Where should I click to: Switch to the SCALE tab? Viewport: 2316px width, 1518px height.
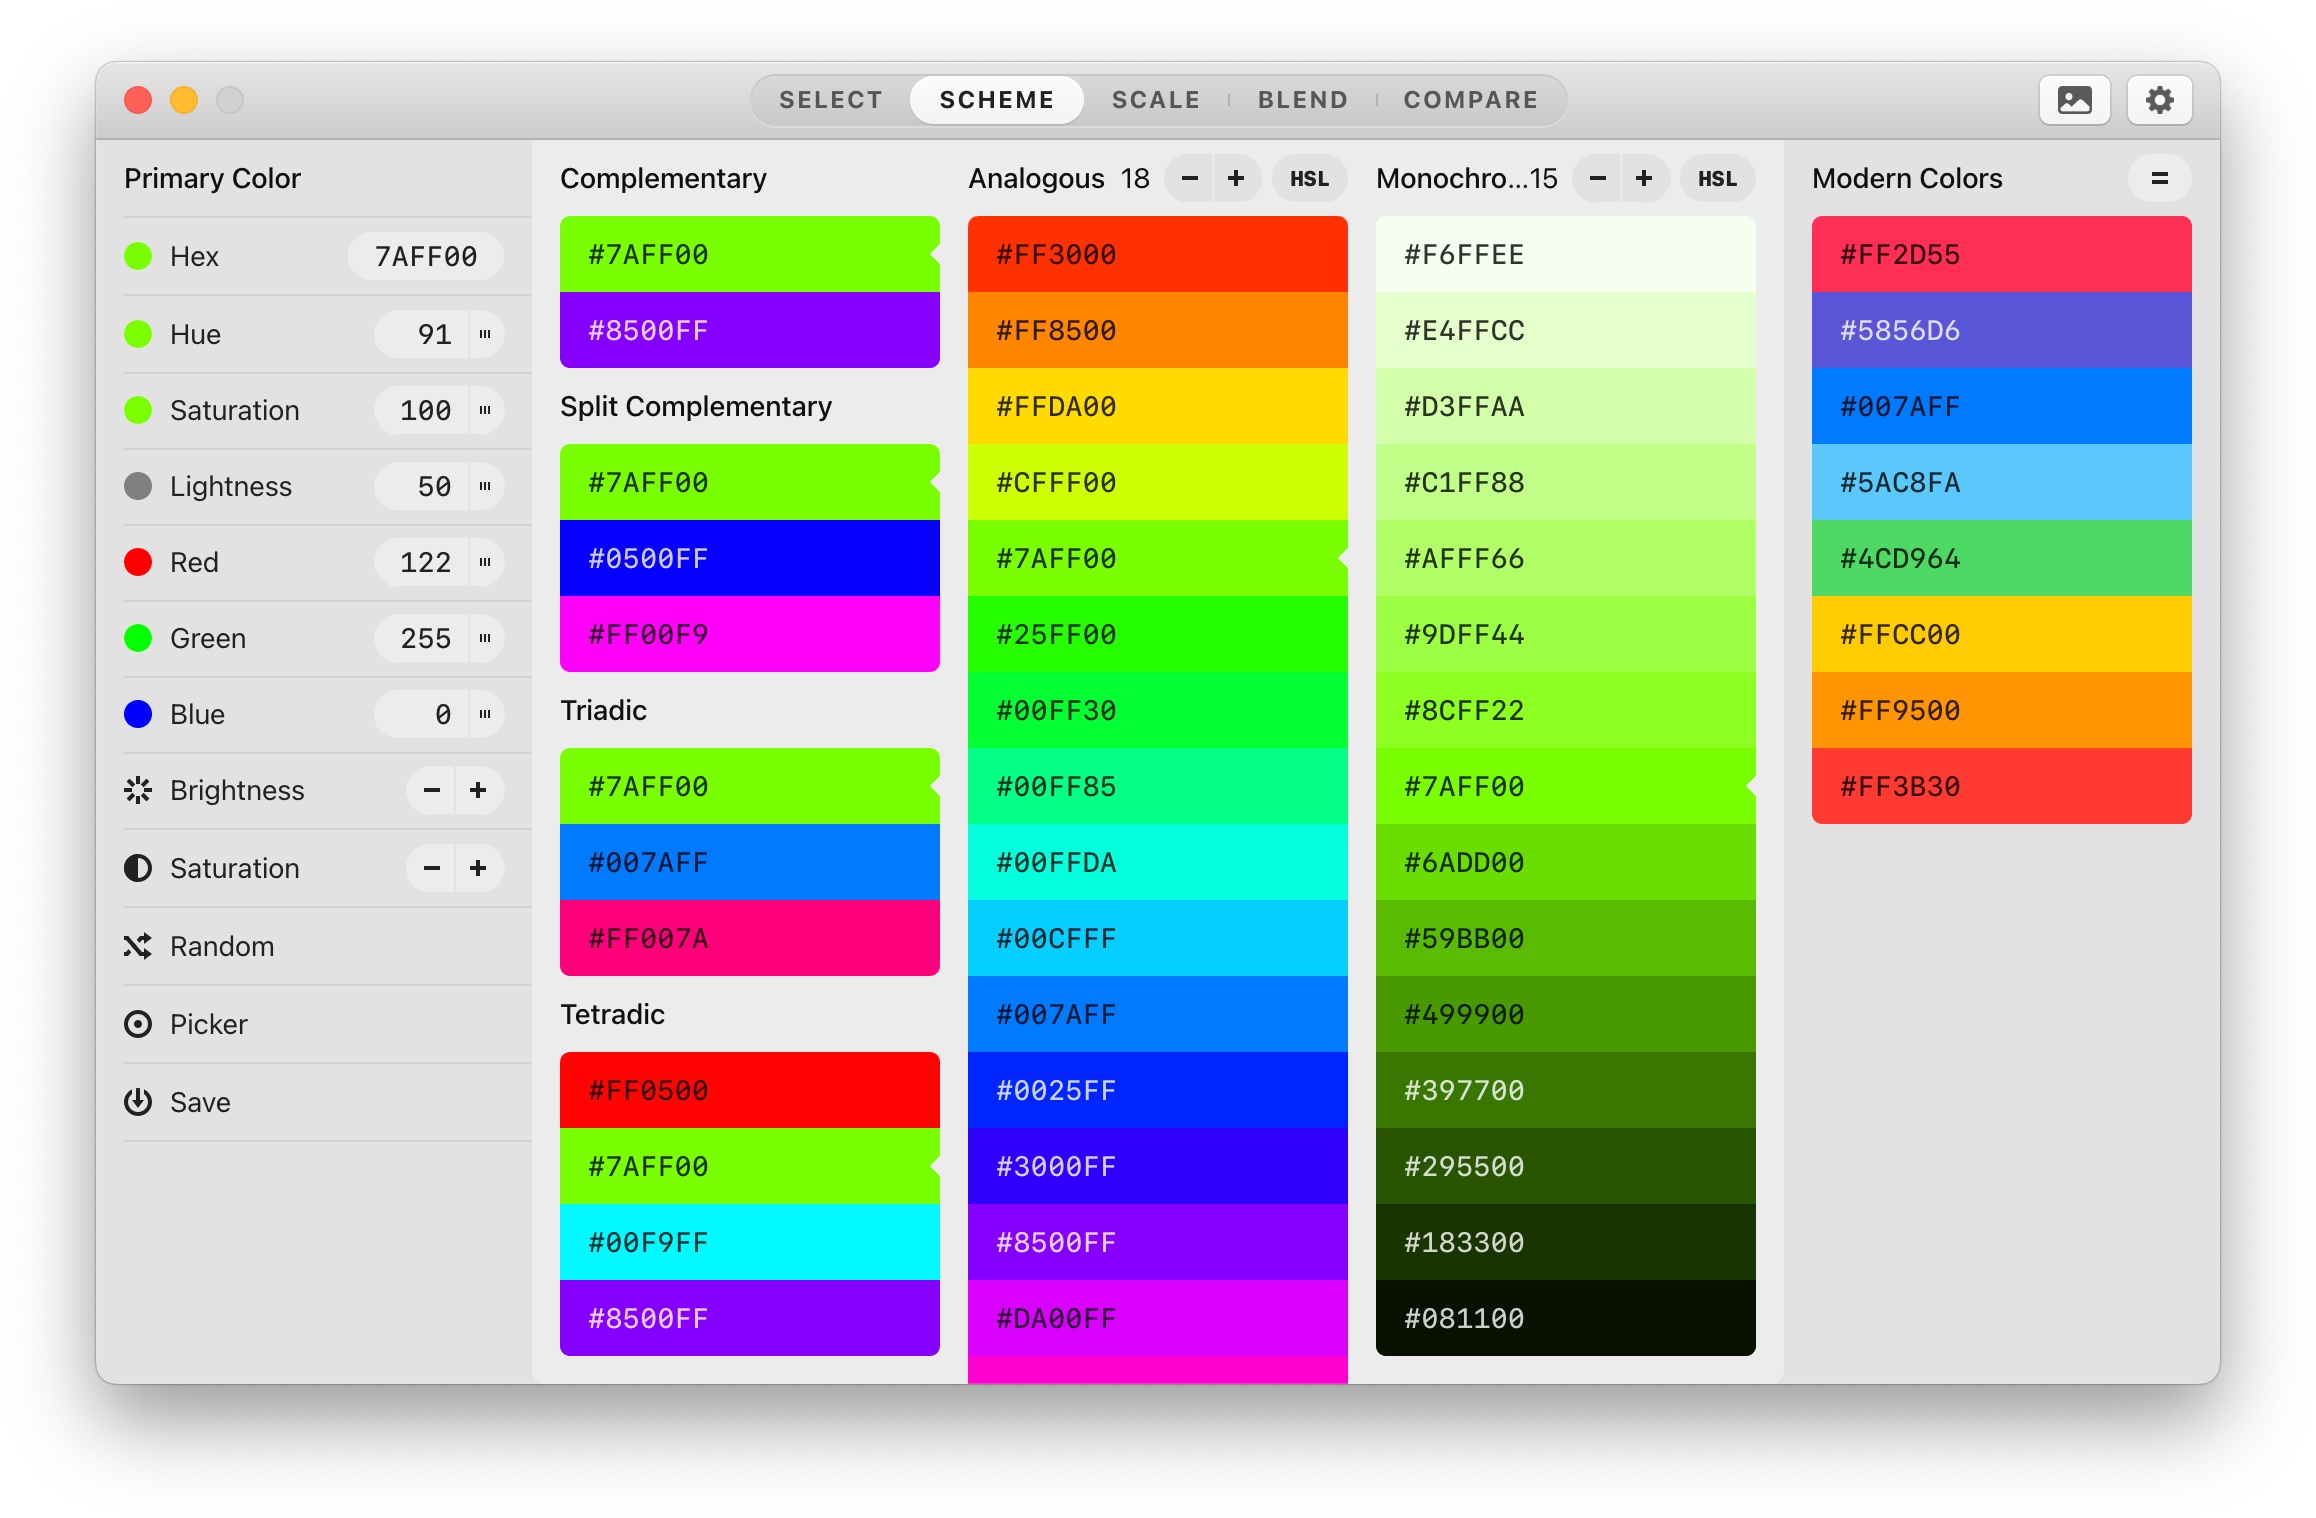click(1156, 100)
